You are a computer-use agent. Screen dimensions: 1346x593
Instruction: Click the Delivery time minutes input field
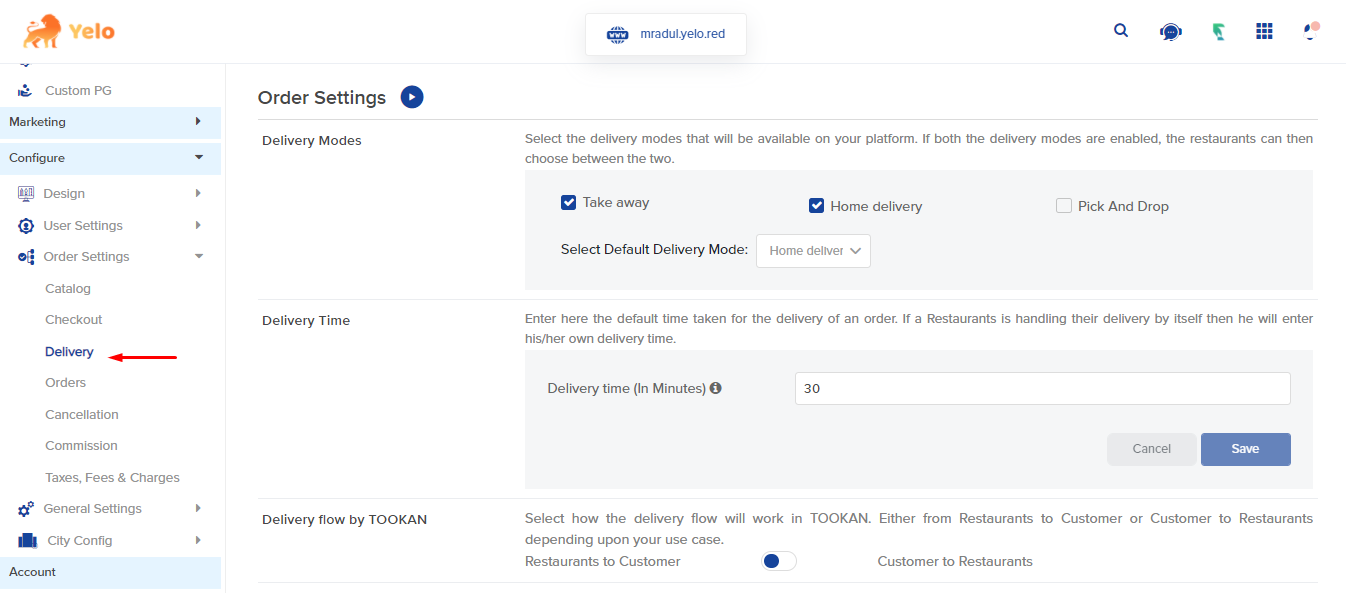(x=1041, y=388)
